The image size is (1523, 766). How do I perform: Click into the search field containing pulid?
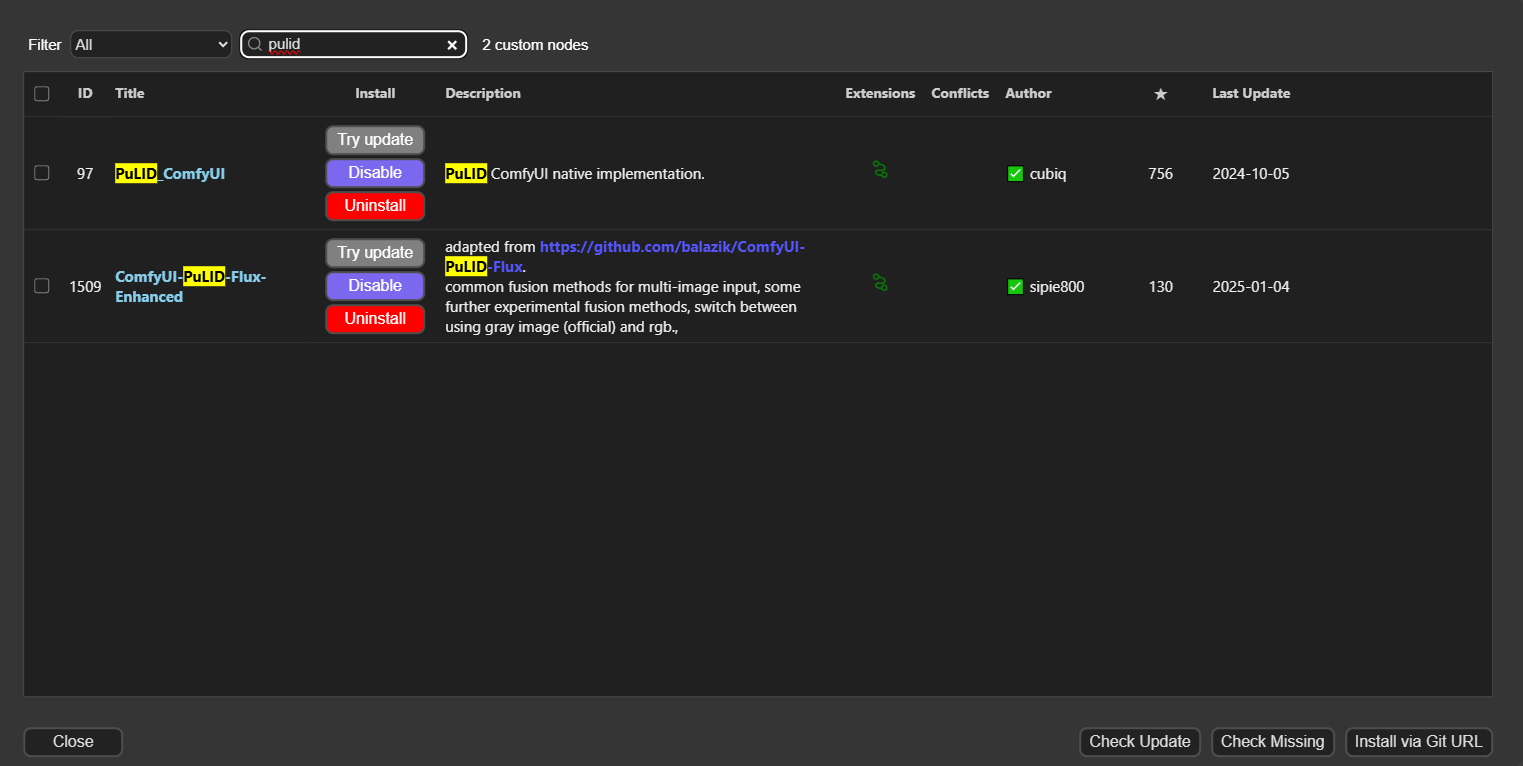[353, 45]
